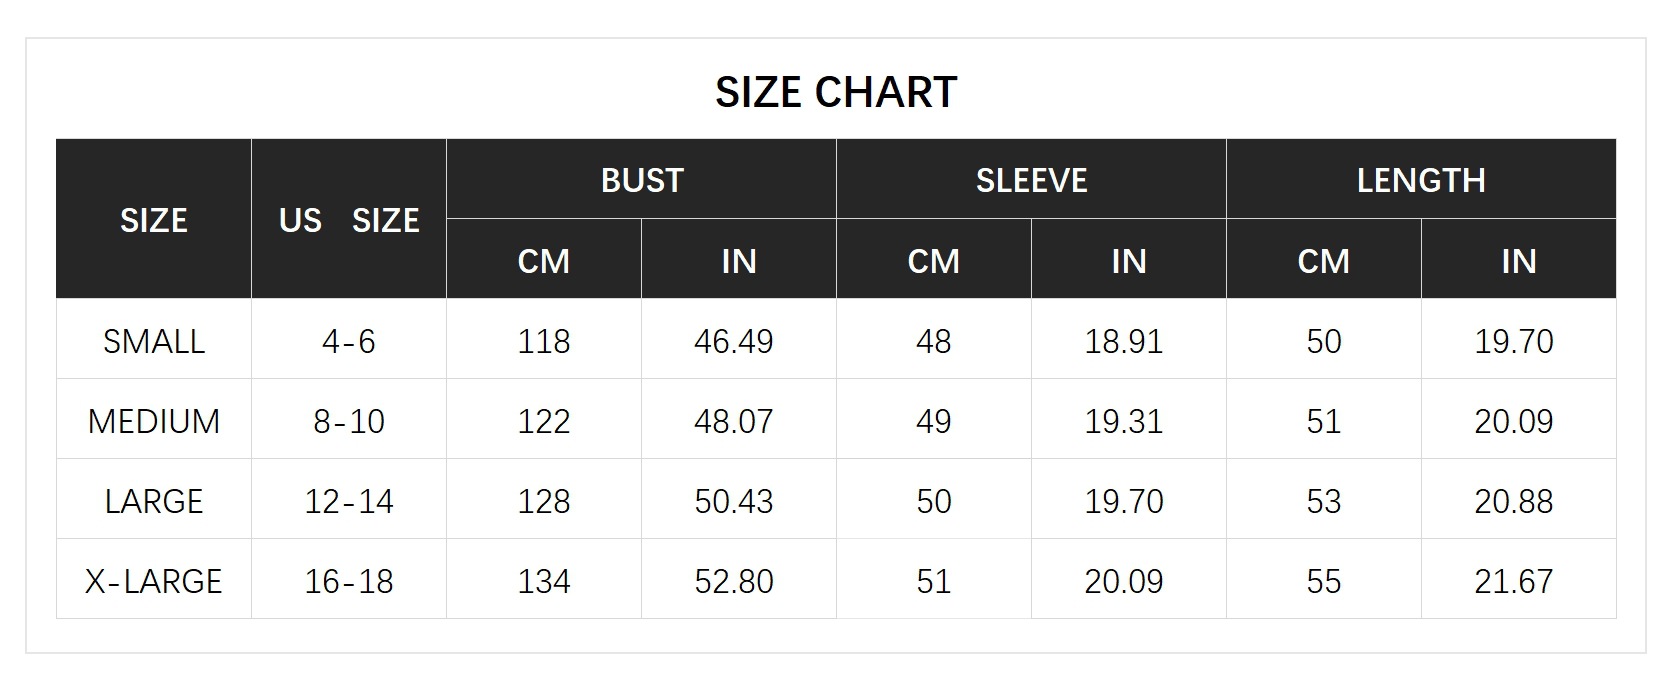Select the 4-6 US size cell

click(349, 341)
